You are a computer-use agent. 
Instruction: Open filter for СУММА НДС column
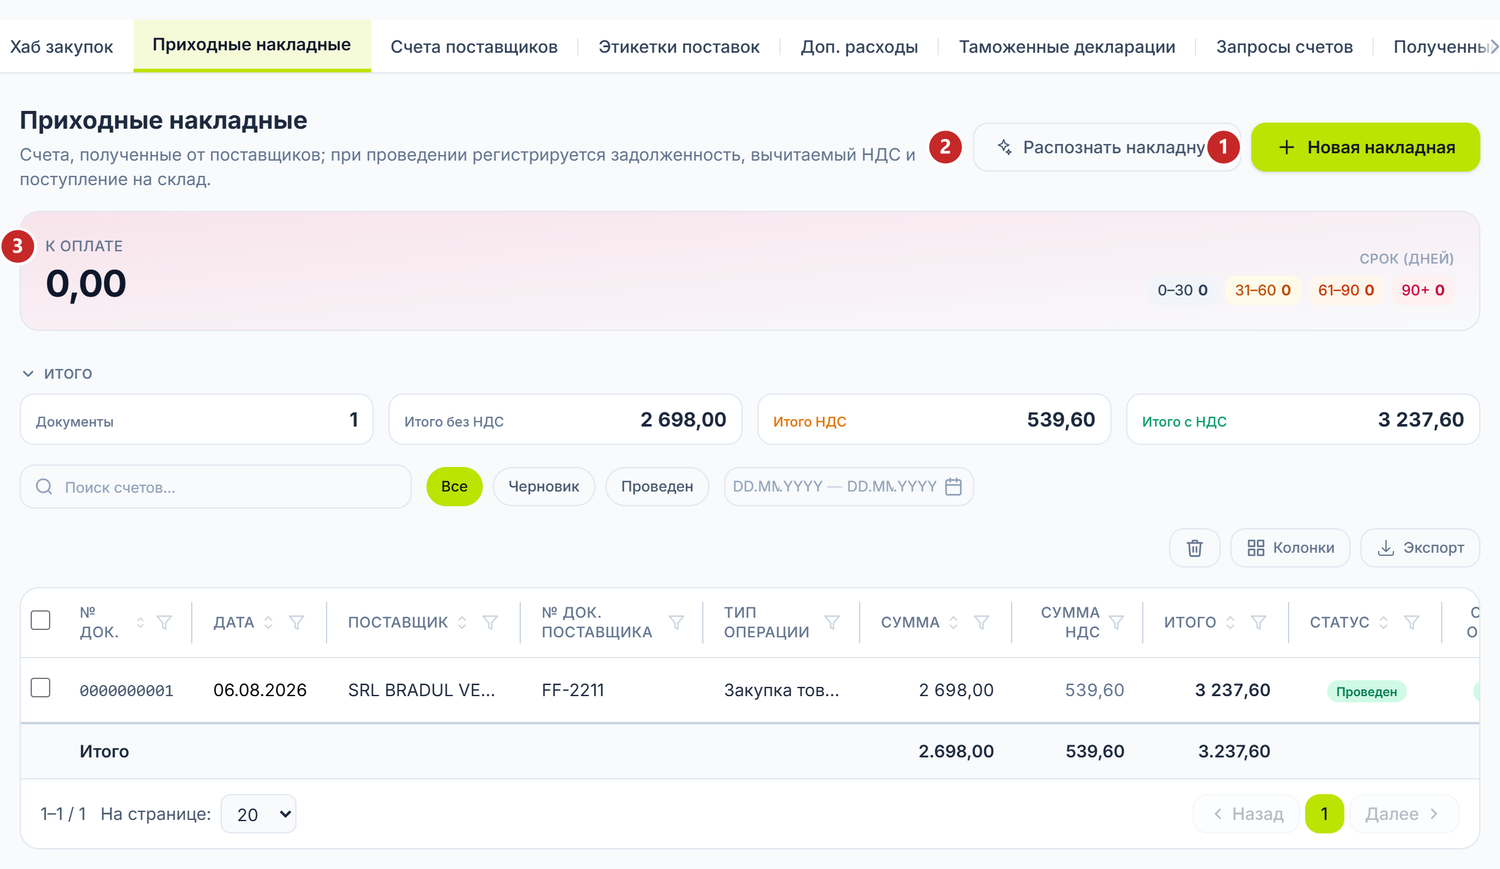pos(1116,623)
